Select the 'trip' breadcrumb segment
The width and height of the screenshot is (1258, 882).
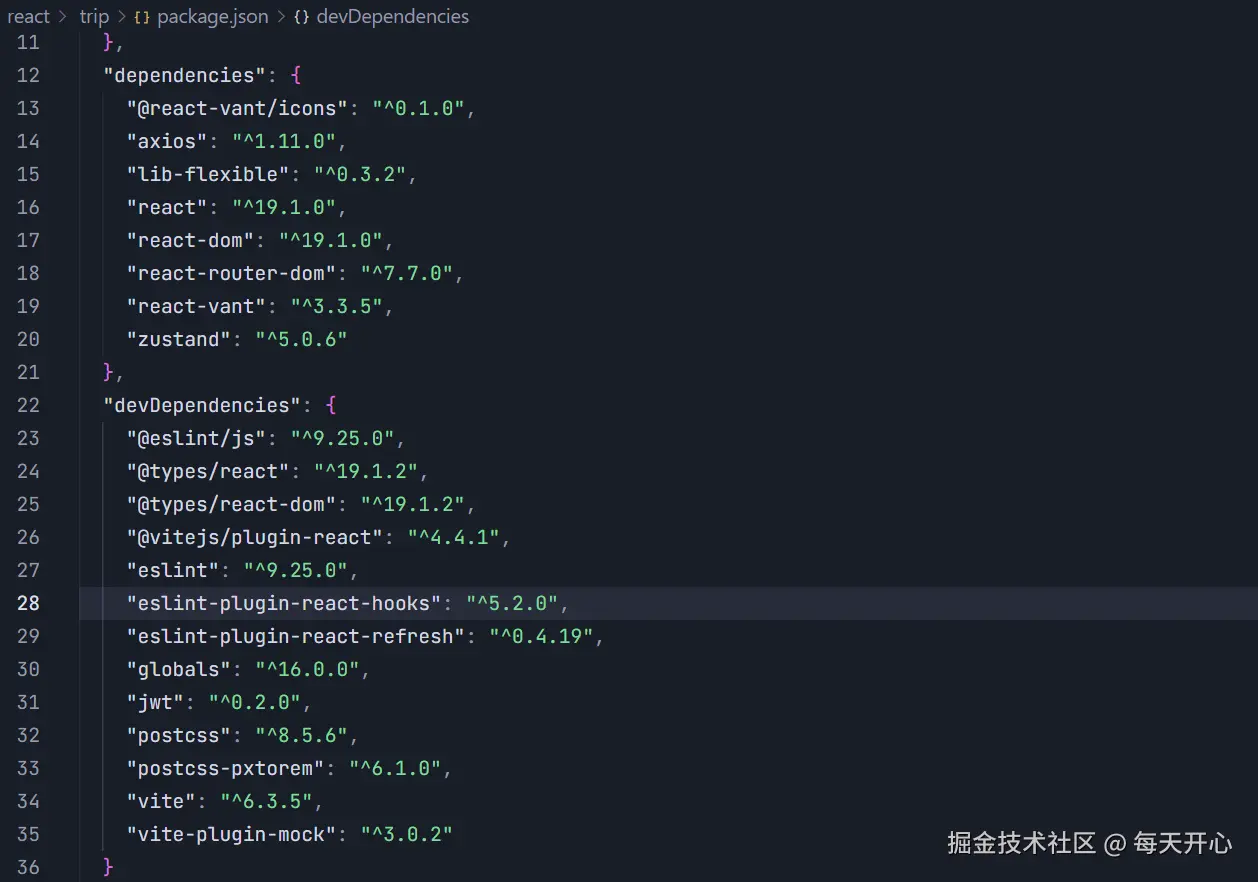coord(94,16)
